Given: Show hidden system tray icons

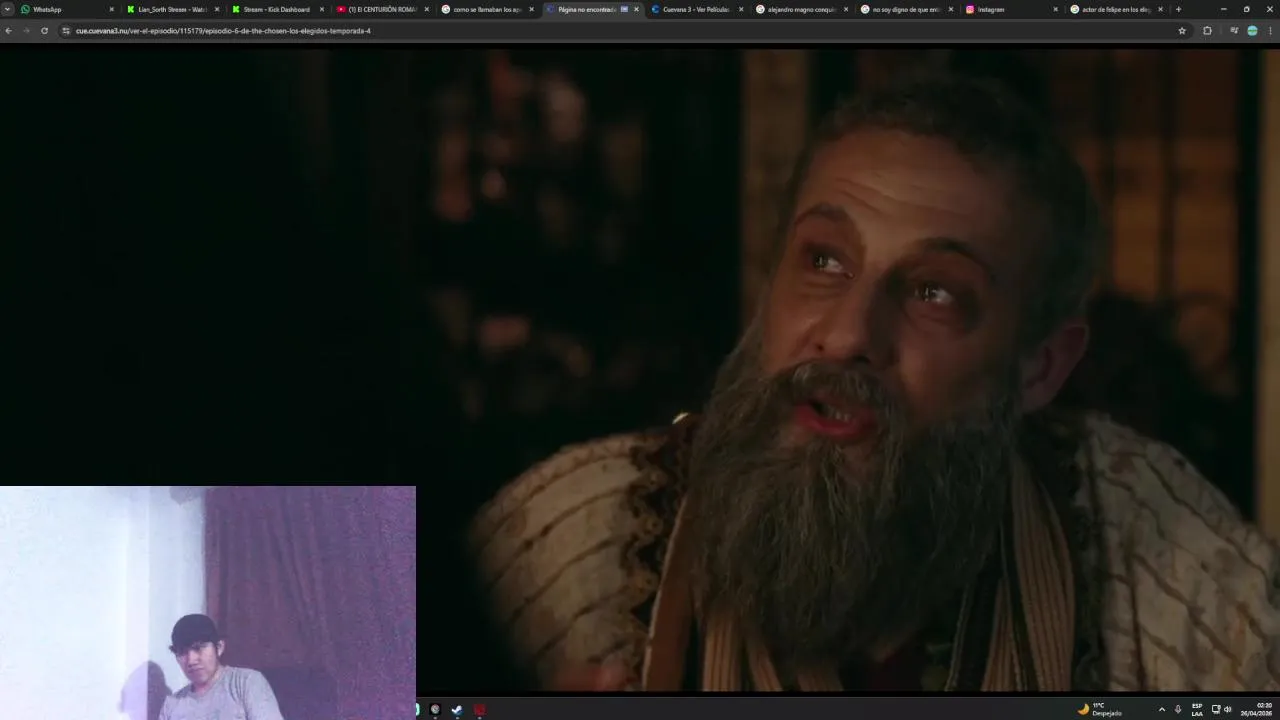Looking at the screenshot, I should pyautogui.click(x=1161, y=709).
